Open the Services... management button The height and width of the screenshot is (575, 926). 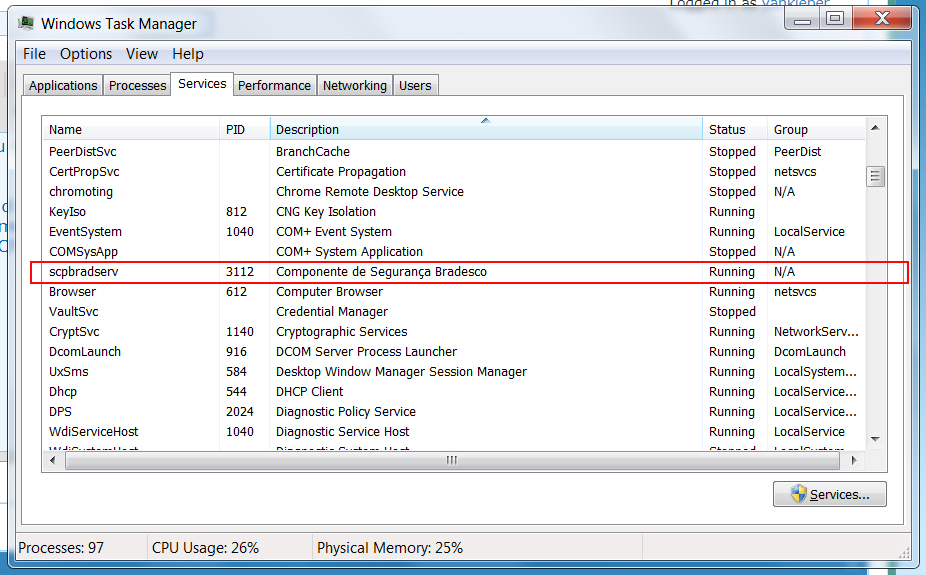click(x=830, y=494)
